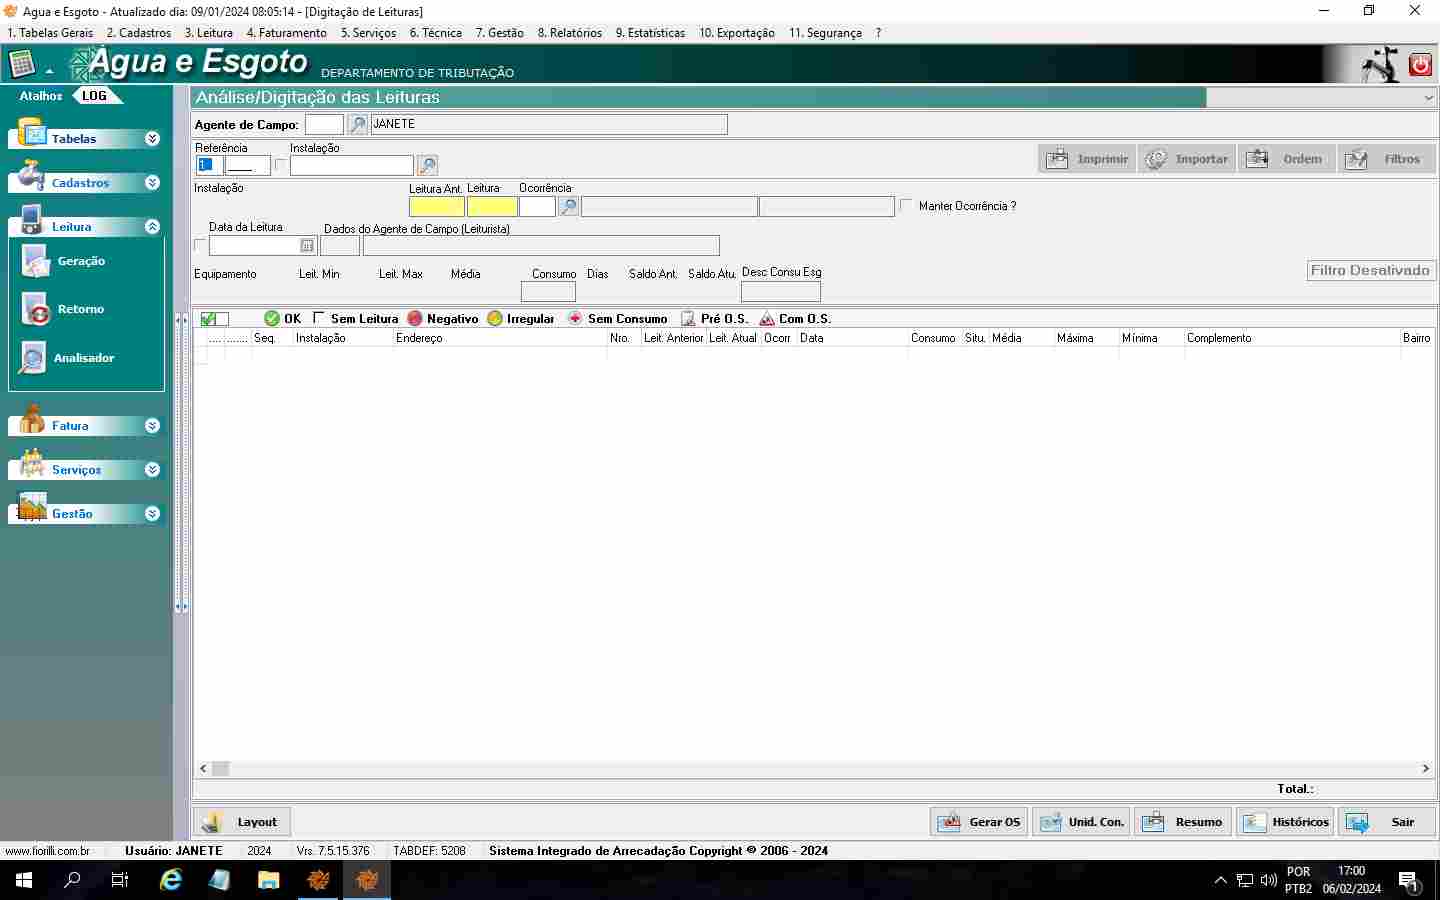Enable the Manter Ocorrência checkbox
Image resolution: width=1440 pixels, height=900 pixels.
pos(906,206)
